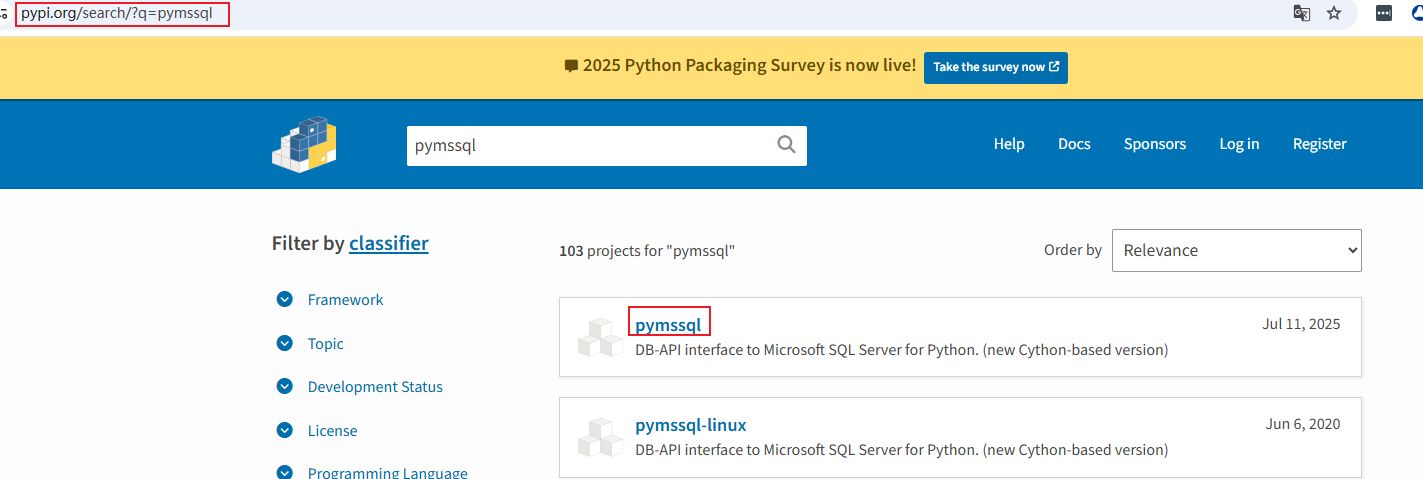
Task: Click the translate page icon in address bar
Action: click(x=1301, y=13)
